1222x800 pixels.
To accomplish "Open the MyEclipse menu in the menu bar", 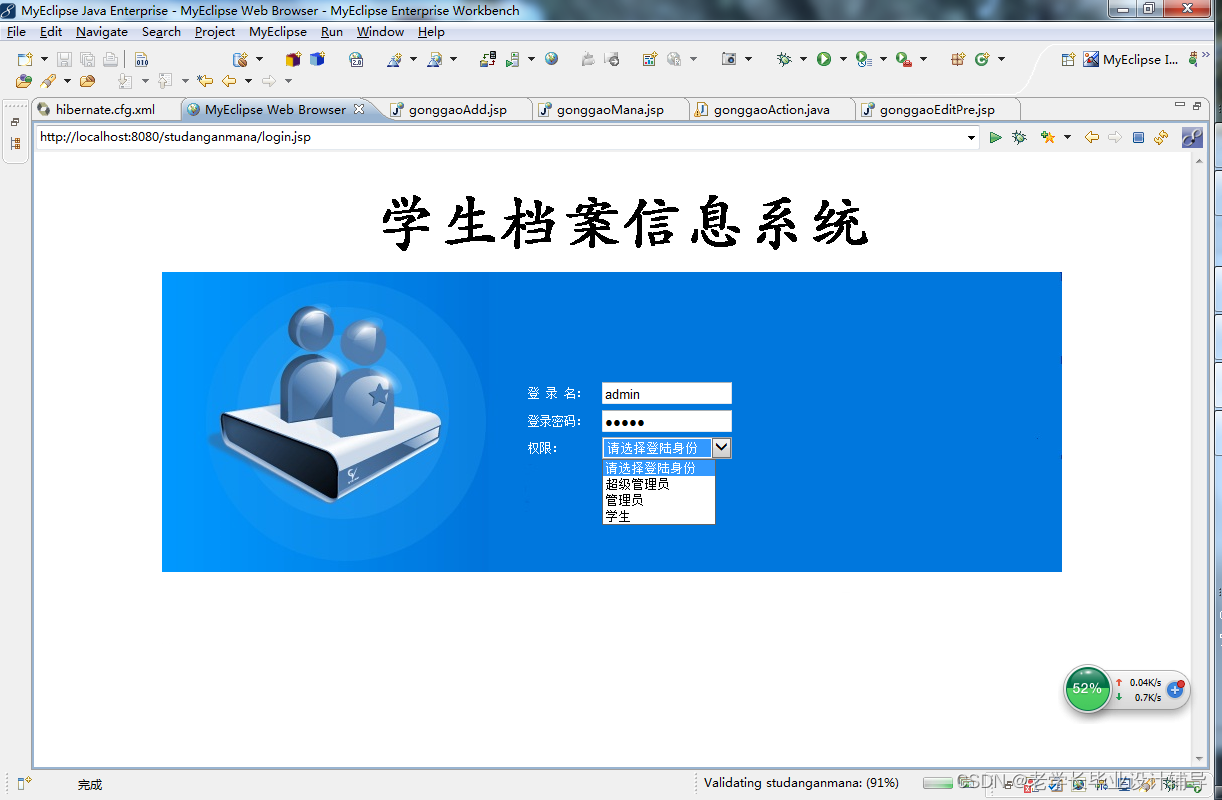I will point(277,31).
